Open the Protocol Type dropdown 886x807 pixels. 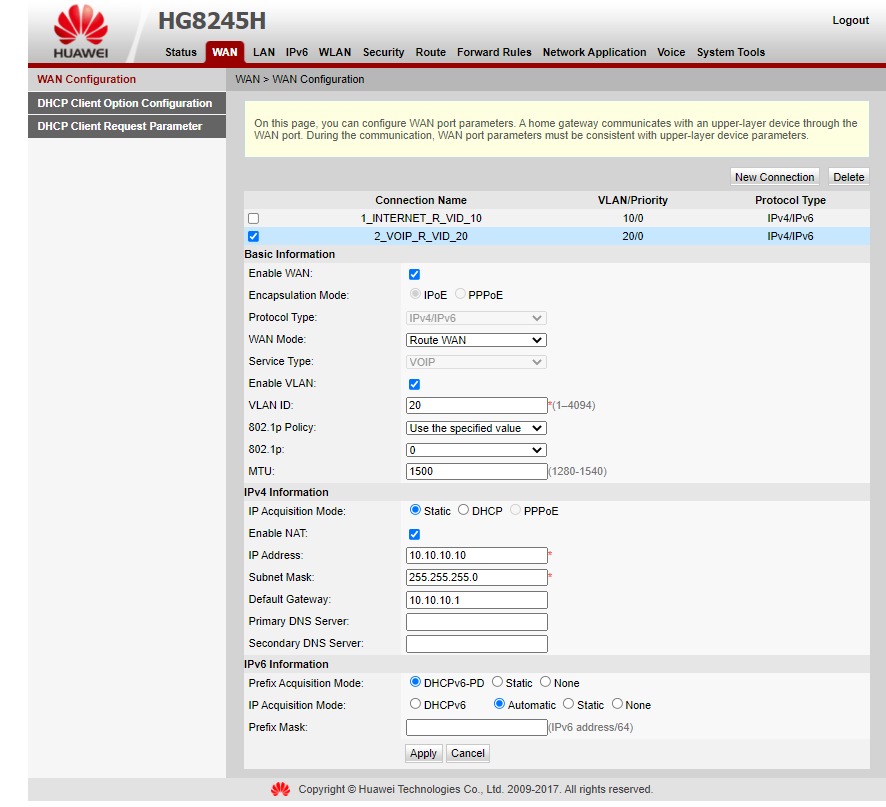[476, 318]
